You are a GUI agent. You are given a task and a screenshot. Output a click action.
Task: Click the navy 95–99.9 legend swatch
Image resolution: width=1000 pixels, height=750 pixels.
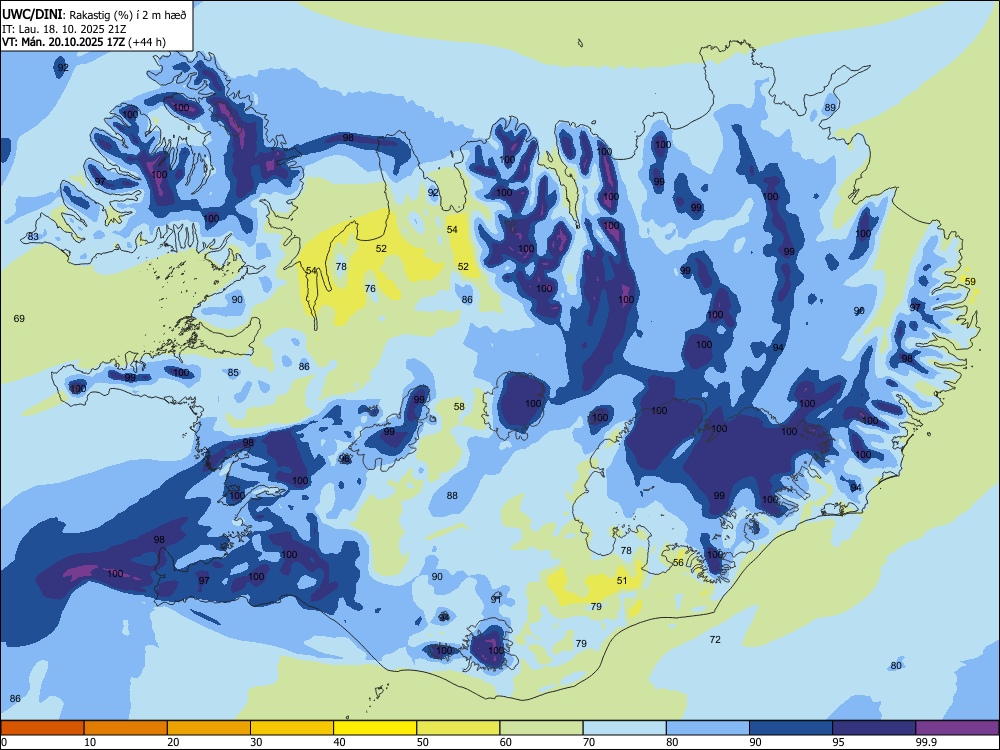tap(874, 728)
